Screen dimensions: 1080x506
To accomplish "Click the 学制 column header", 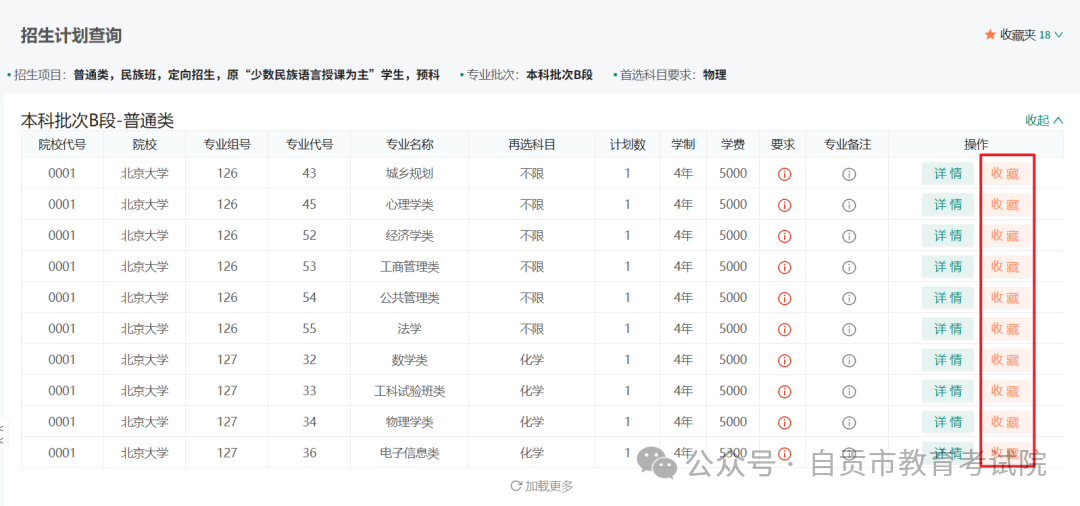I will [x=683, y=145].
